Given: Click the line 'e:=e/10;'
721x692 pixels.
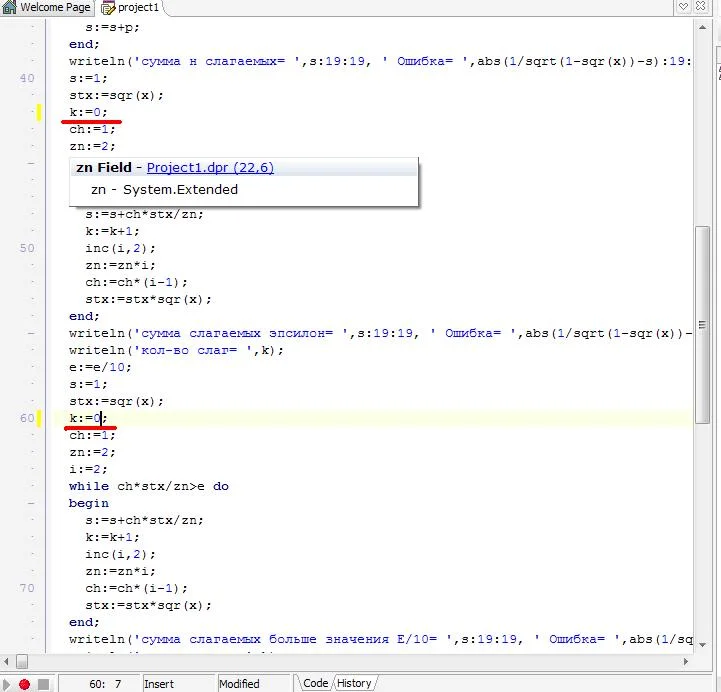Looking at the screenshot, I should (100, 367).
